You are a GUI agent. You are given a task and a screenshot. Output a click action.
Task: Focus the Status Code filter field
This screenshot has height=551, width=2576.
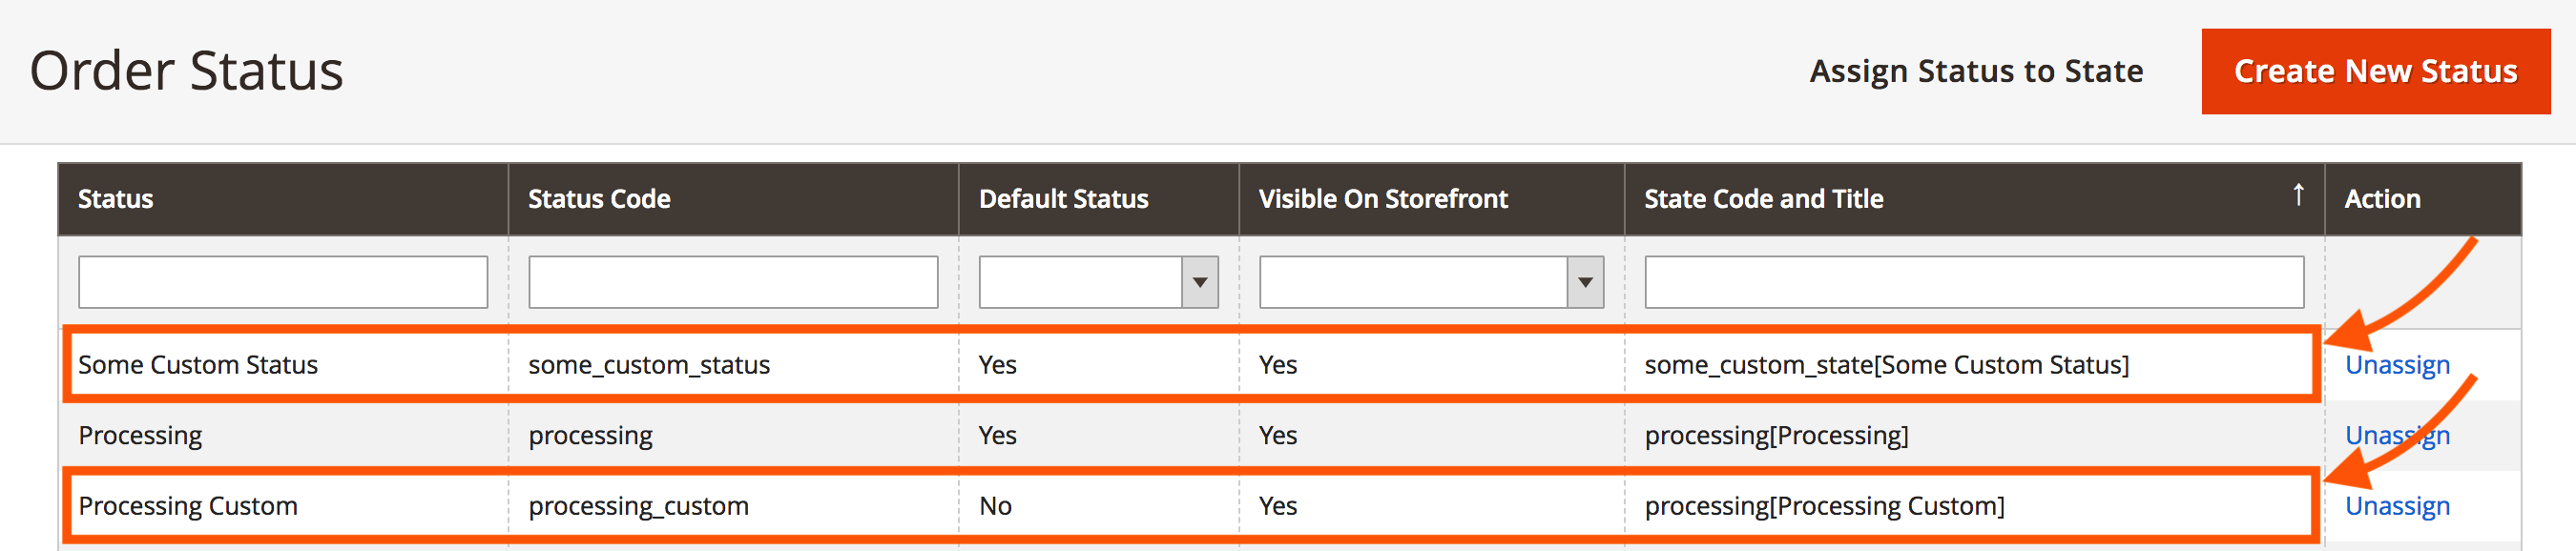tap(733, 282)
